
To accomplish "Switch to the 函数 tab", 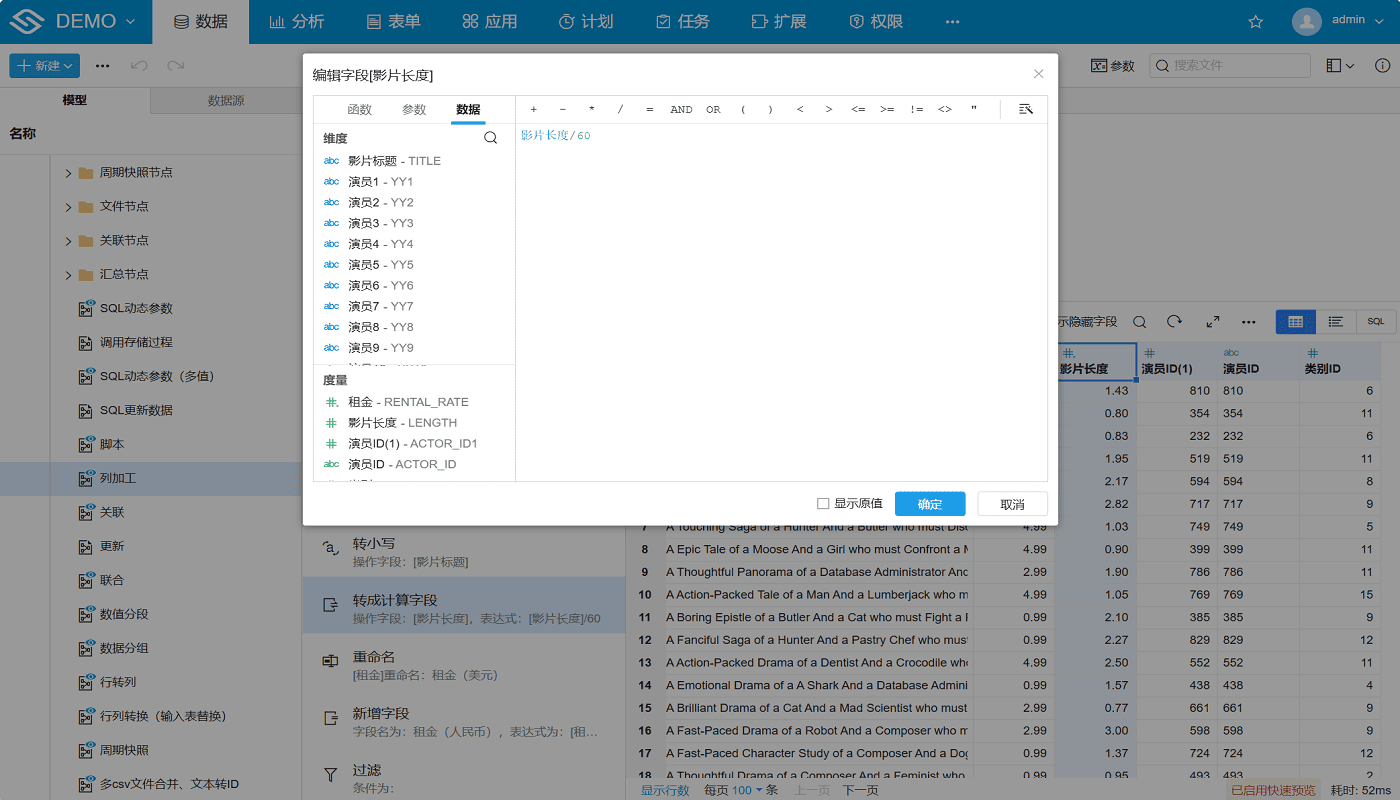I will pyautogui.click(x=359, y=109).
